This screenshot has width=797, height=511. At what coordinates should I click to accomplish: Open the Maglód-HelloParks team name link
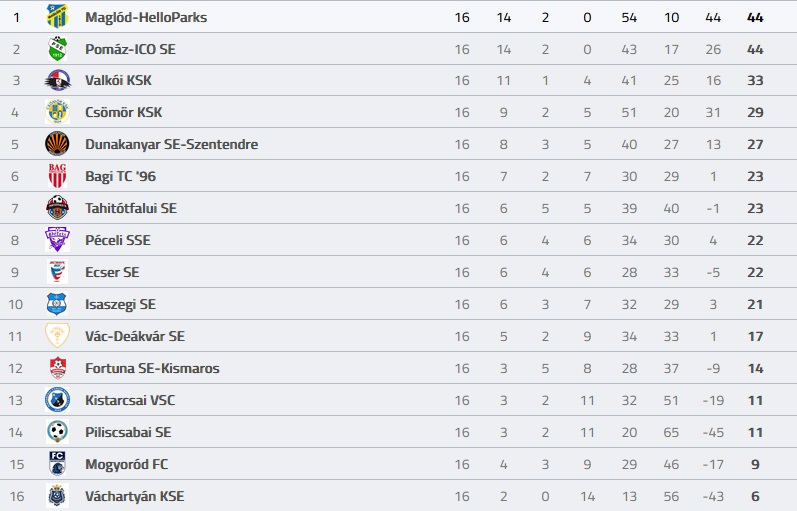point(146,17)
